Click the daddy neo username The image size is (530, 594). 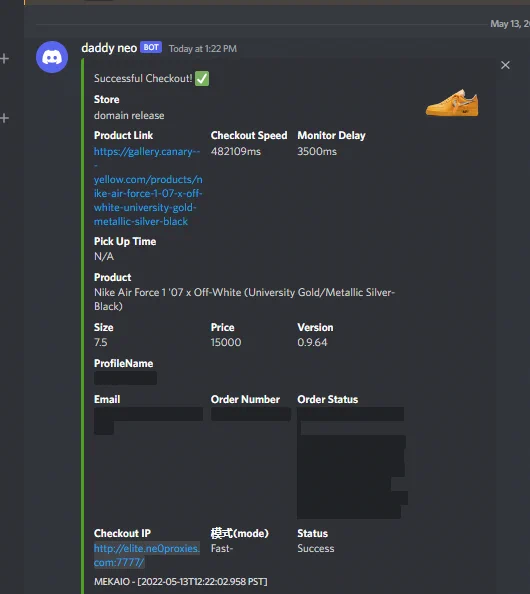pos(109,48)
